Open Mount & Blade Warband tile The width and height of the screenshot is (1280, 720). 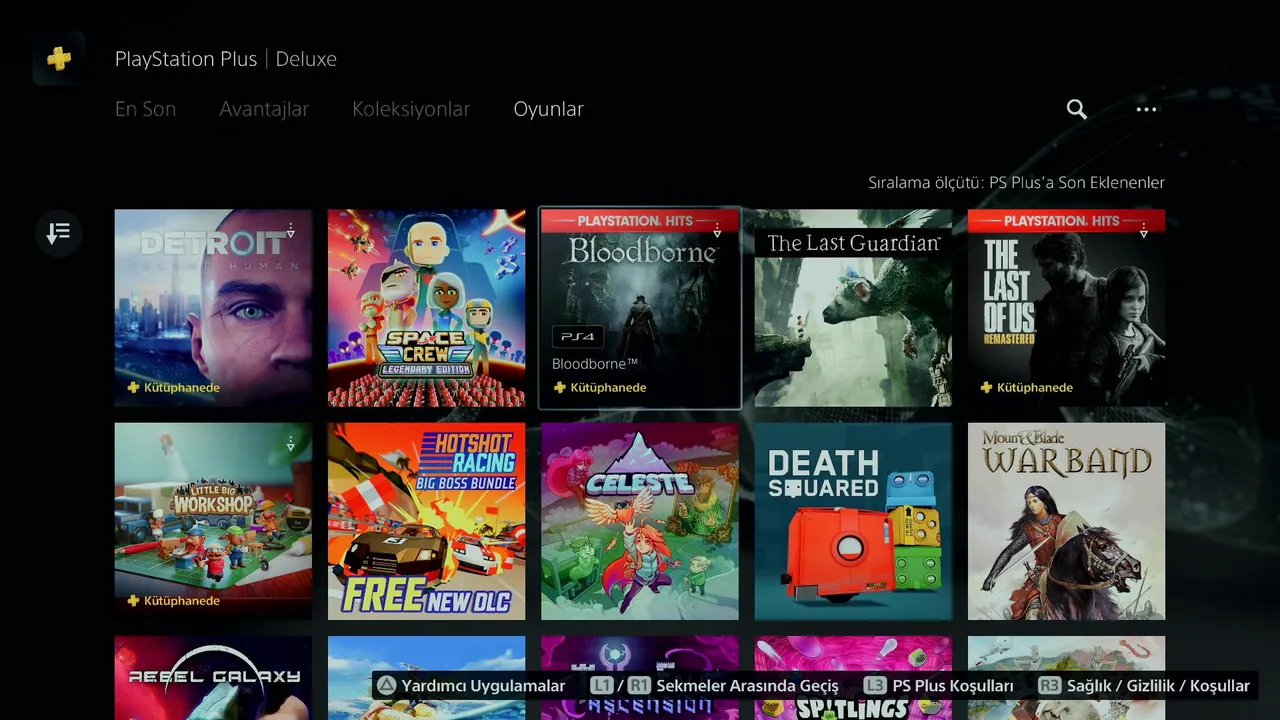1066,521
